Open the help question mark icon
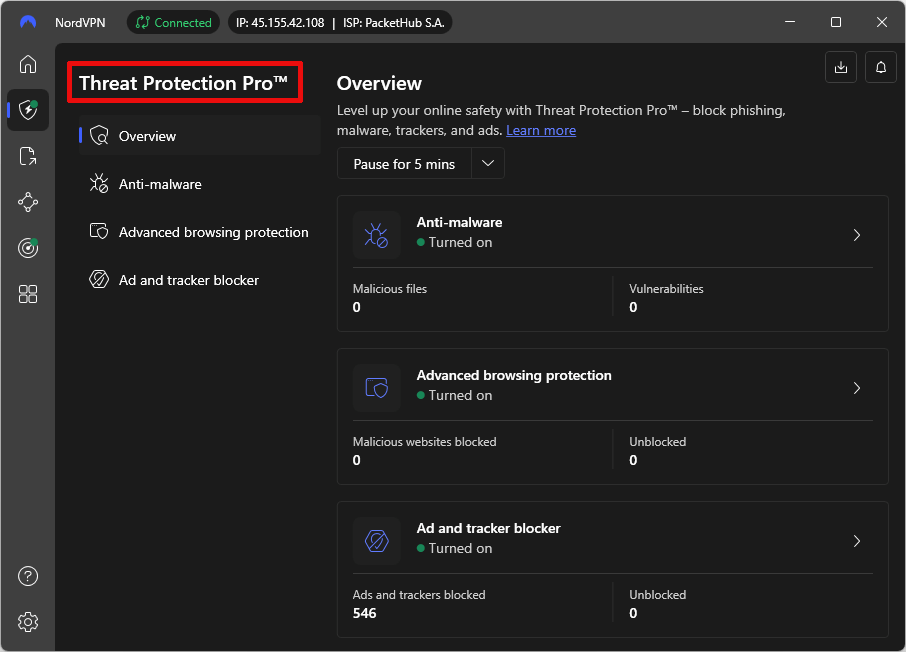This screenshot has width=906, height=652. [27, 576]
